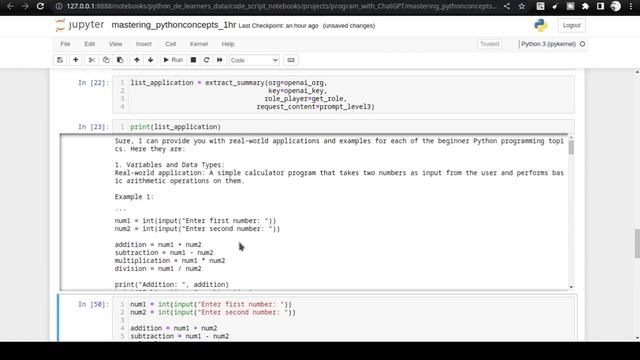This screenshot has width=640, height=360.
Task: Restart kernel and run all cells icon
Action: coord(220,60)
